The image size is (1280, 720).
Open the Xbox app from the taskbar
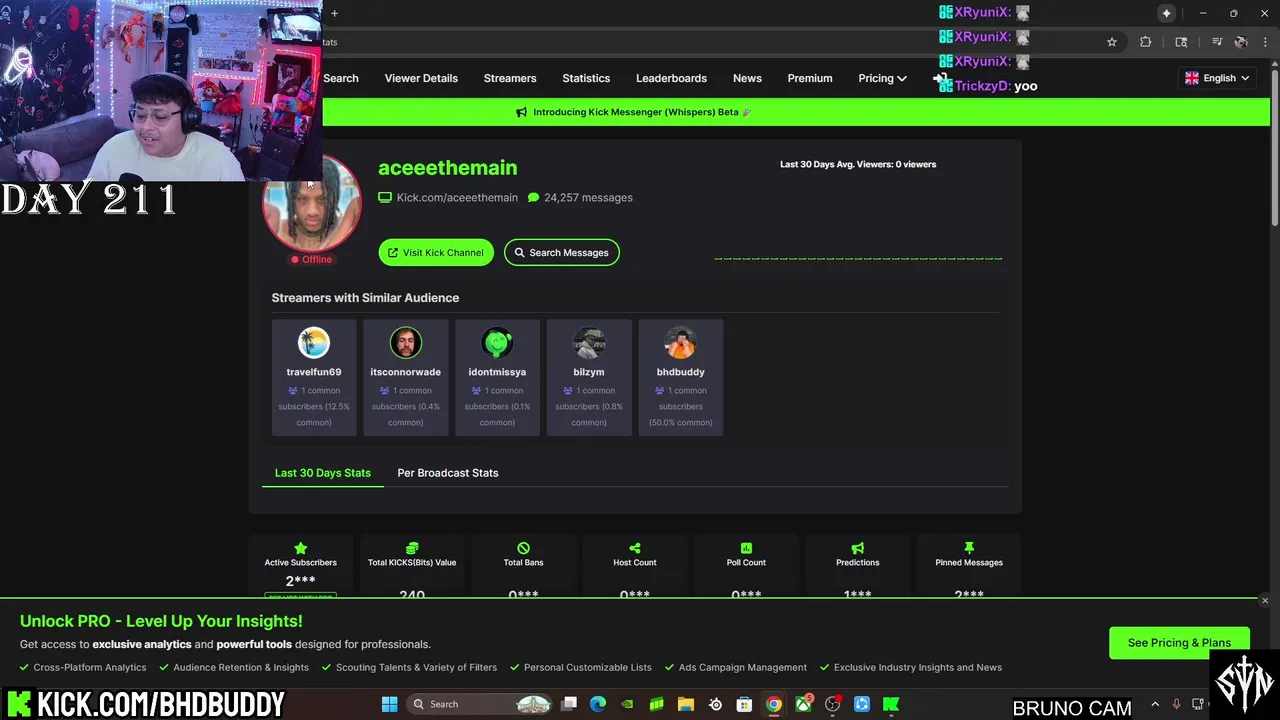tap(803, 704)
